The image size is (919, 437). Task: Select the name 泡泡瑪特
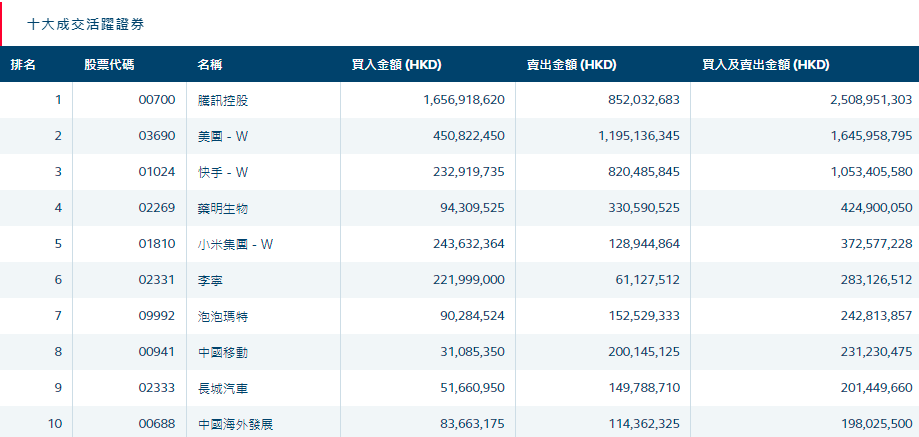pyautogui.click(x=223, y=316)
